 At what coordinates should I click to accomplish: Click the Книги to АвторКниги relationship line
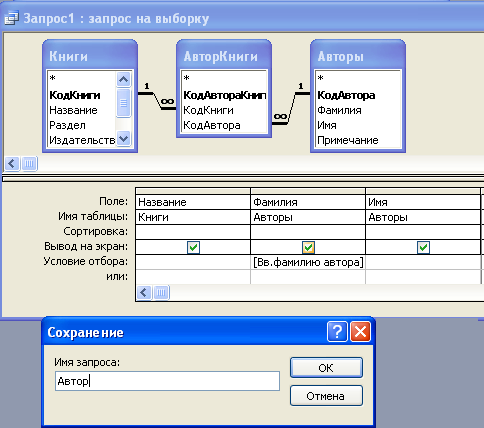pyautogui.click(x=157, y=101)
